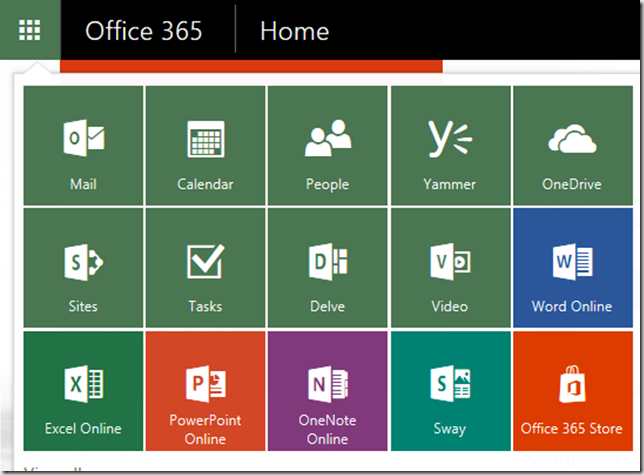This screenshot has width=644, height=475.
Task: Launch Word Online tile
Action: 573,268
